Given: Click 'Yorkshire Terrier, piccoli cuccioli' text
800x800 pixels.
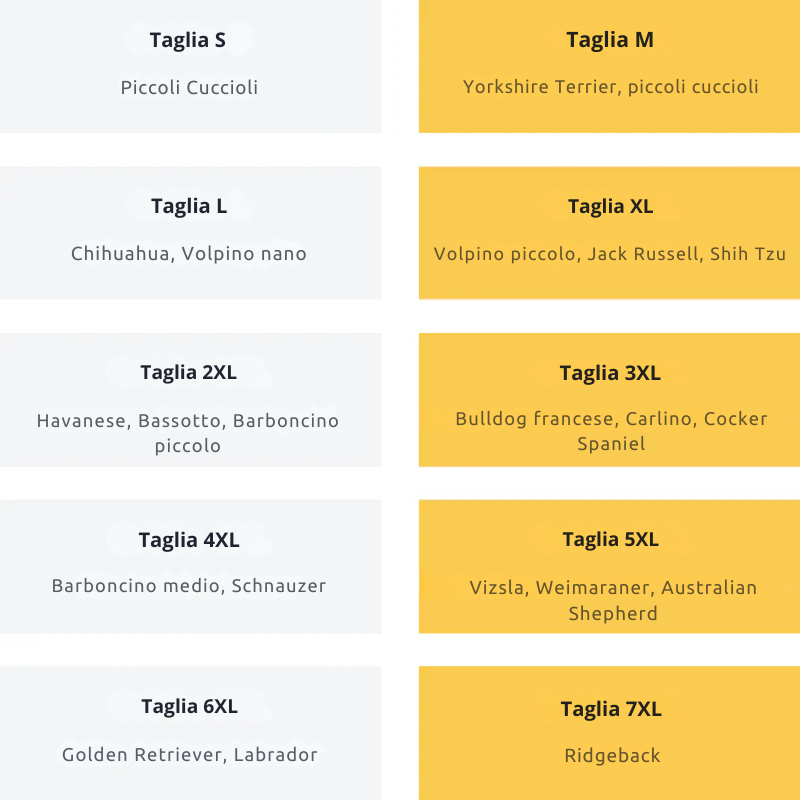Looking at the screenshot, I should [x=610, y=87].
